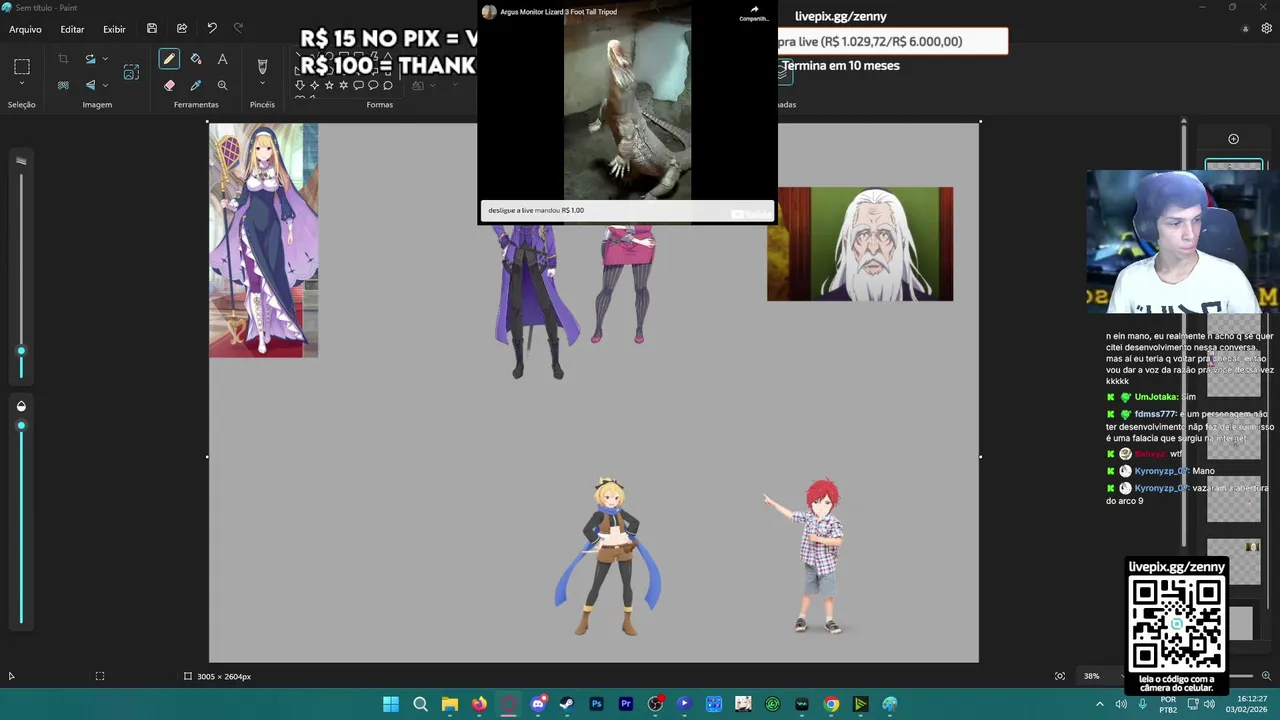Open Photoshop from taskbar
This screenshot has width=1280, height=720.
click(x=596, y=704)
